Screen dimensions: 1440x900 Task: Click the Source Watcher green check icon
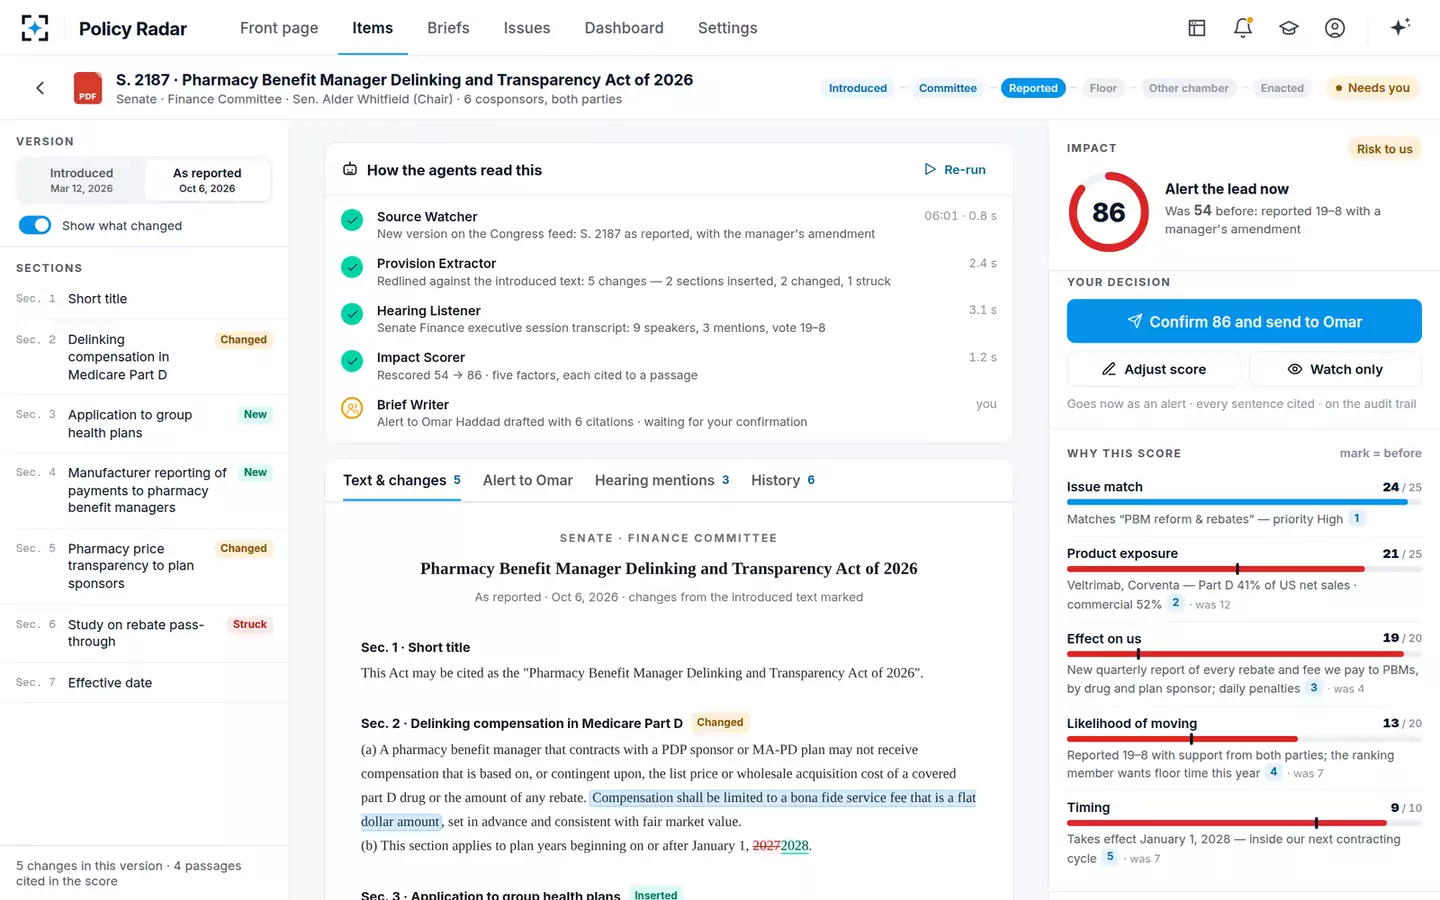(352, 220)
